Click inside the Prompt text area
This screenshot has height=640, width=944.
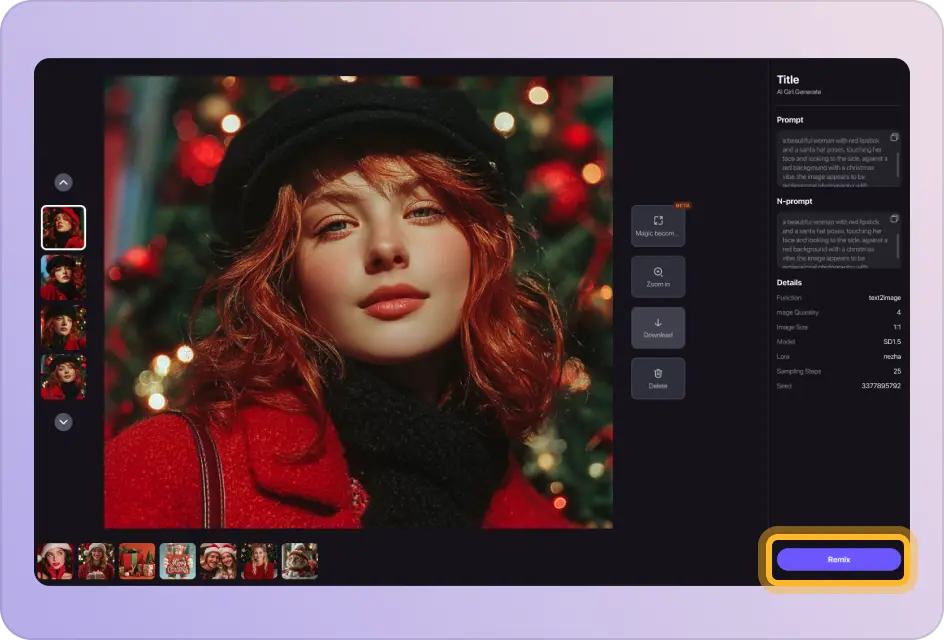point(838,160)
